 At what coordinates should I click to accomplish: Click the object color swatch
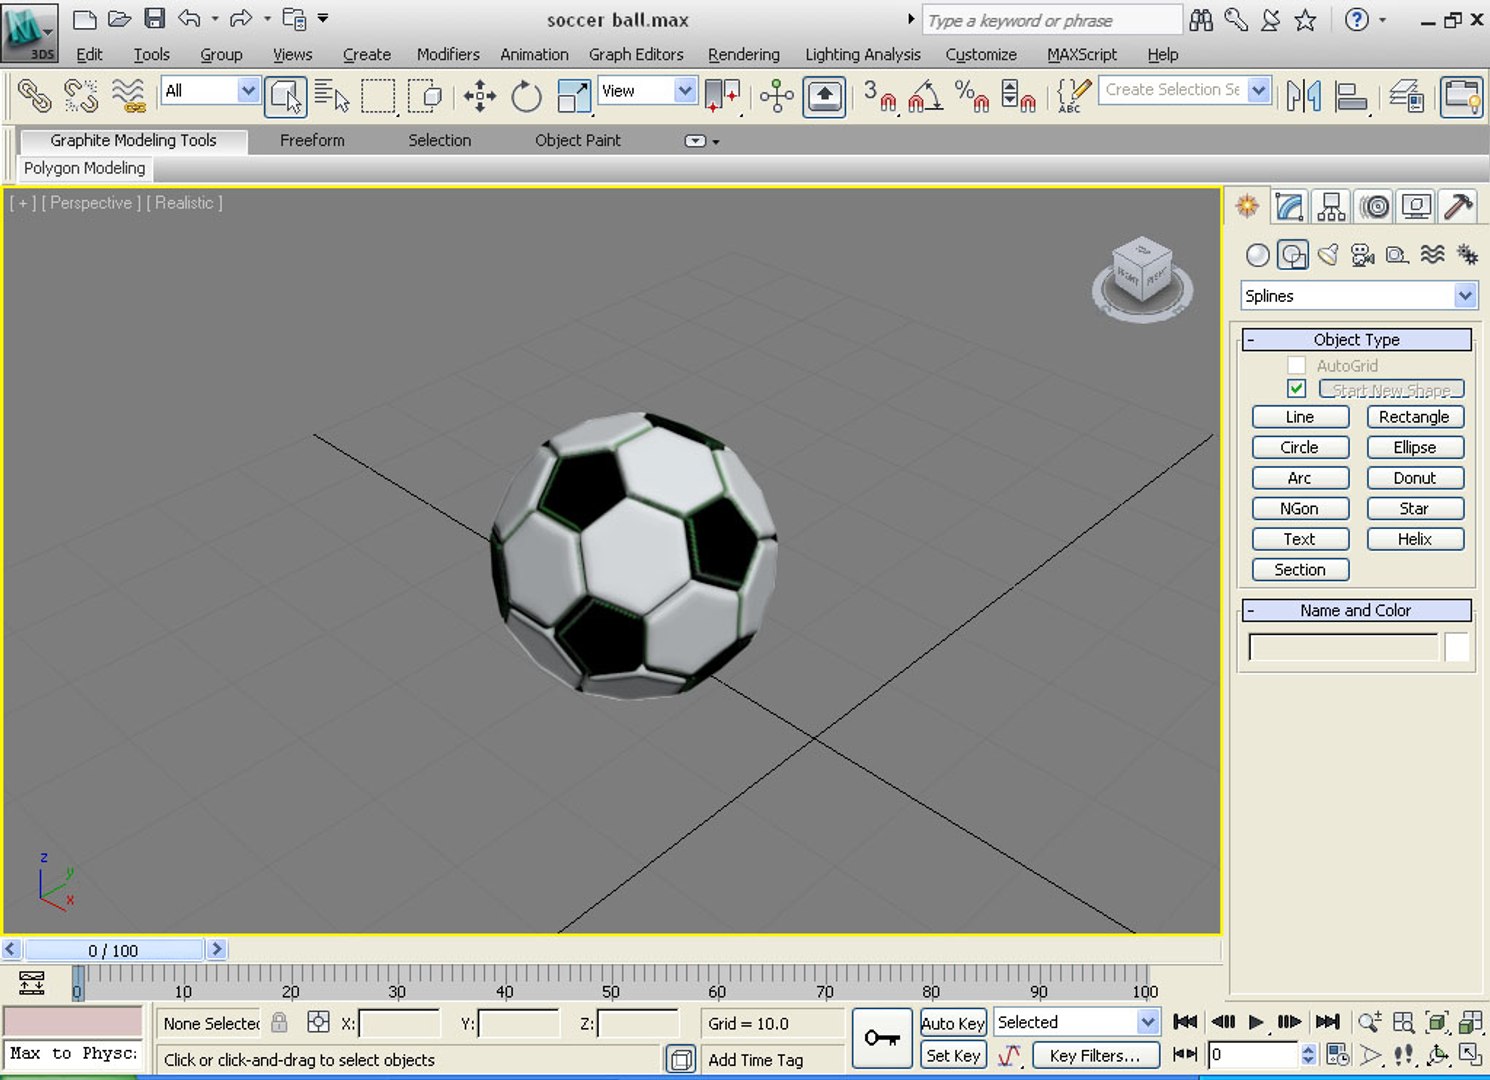(x=1457, y=647)
